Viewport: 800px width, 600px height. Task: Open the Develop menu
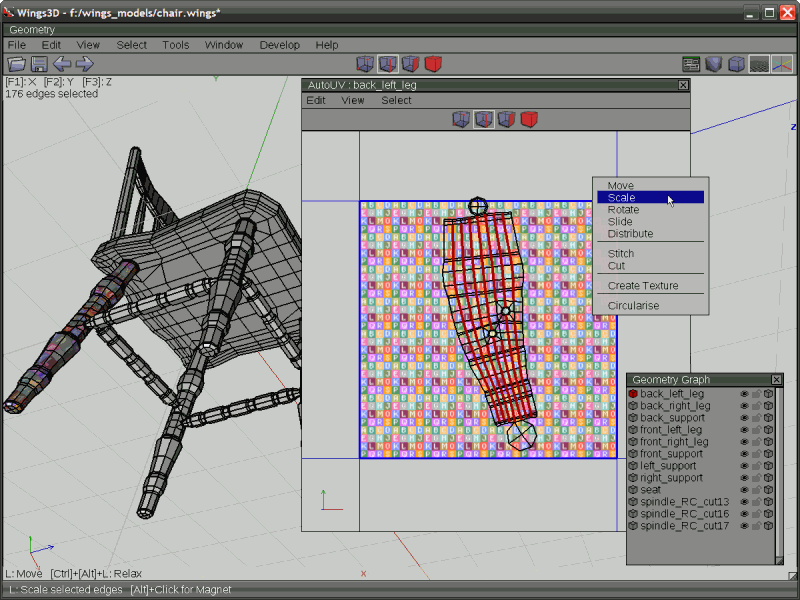(280, 45)
